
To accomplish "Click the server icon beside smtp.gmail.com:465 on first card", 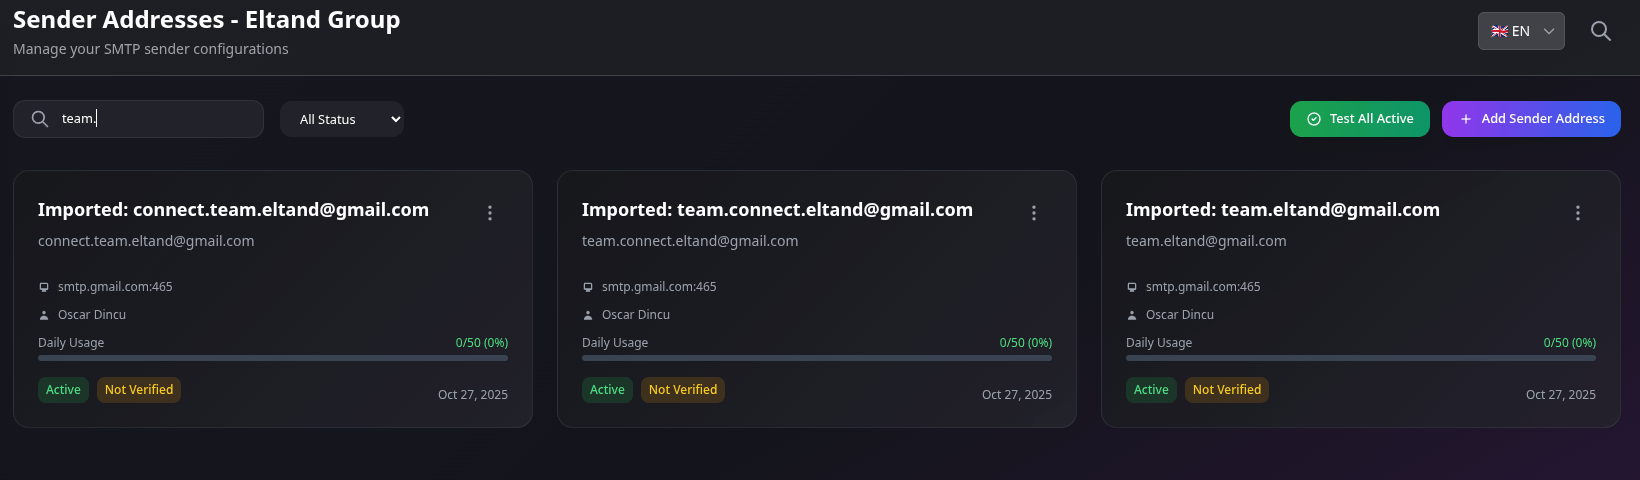I will coord(44,287).
